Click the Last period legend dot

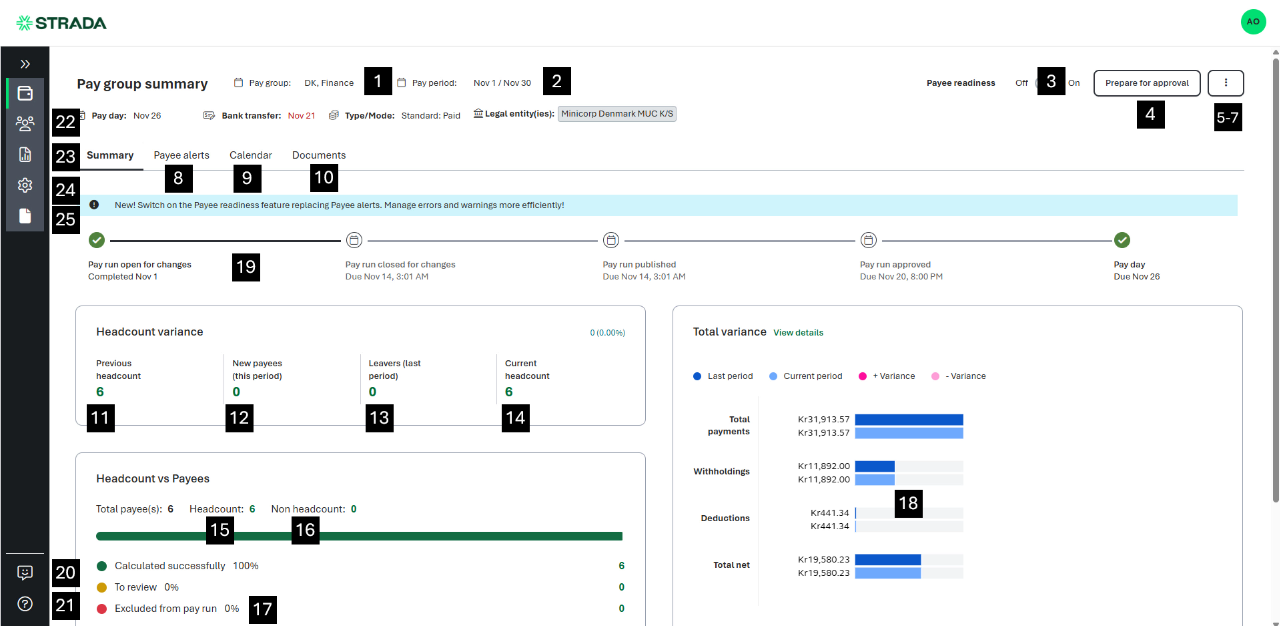[697, 376]
